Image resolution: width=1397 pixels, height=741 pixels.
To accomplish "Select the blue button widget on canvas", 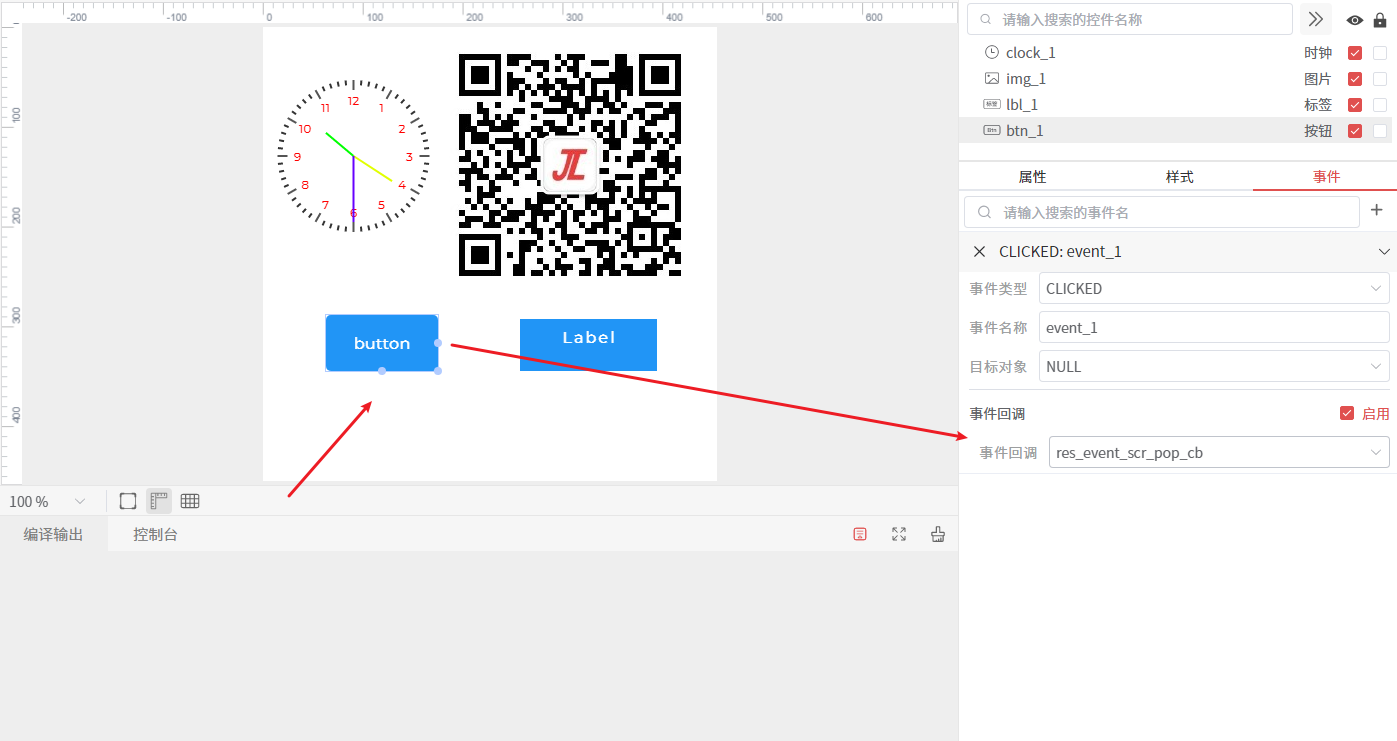I will point(382,343).
